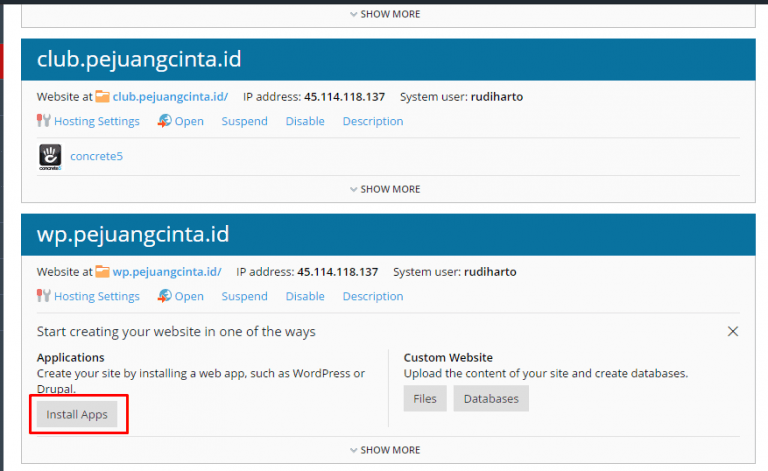Viewport: 768px width, 471px height.
Task: Click 'Start creating your website in one of the ways'
Action: click(176, 332)
